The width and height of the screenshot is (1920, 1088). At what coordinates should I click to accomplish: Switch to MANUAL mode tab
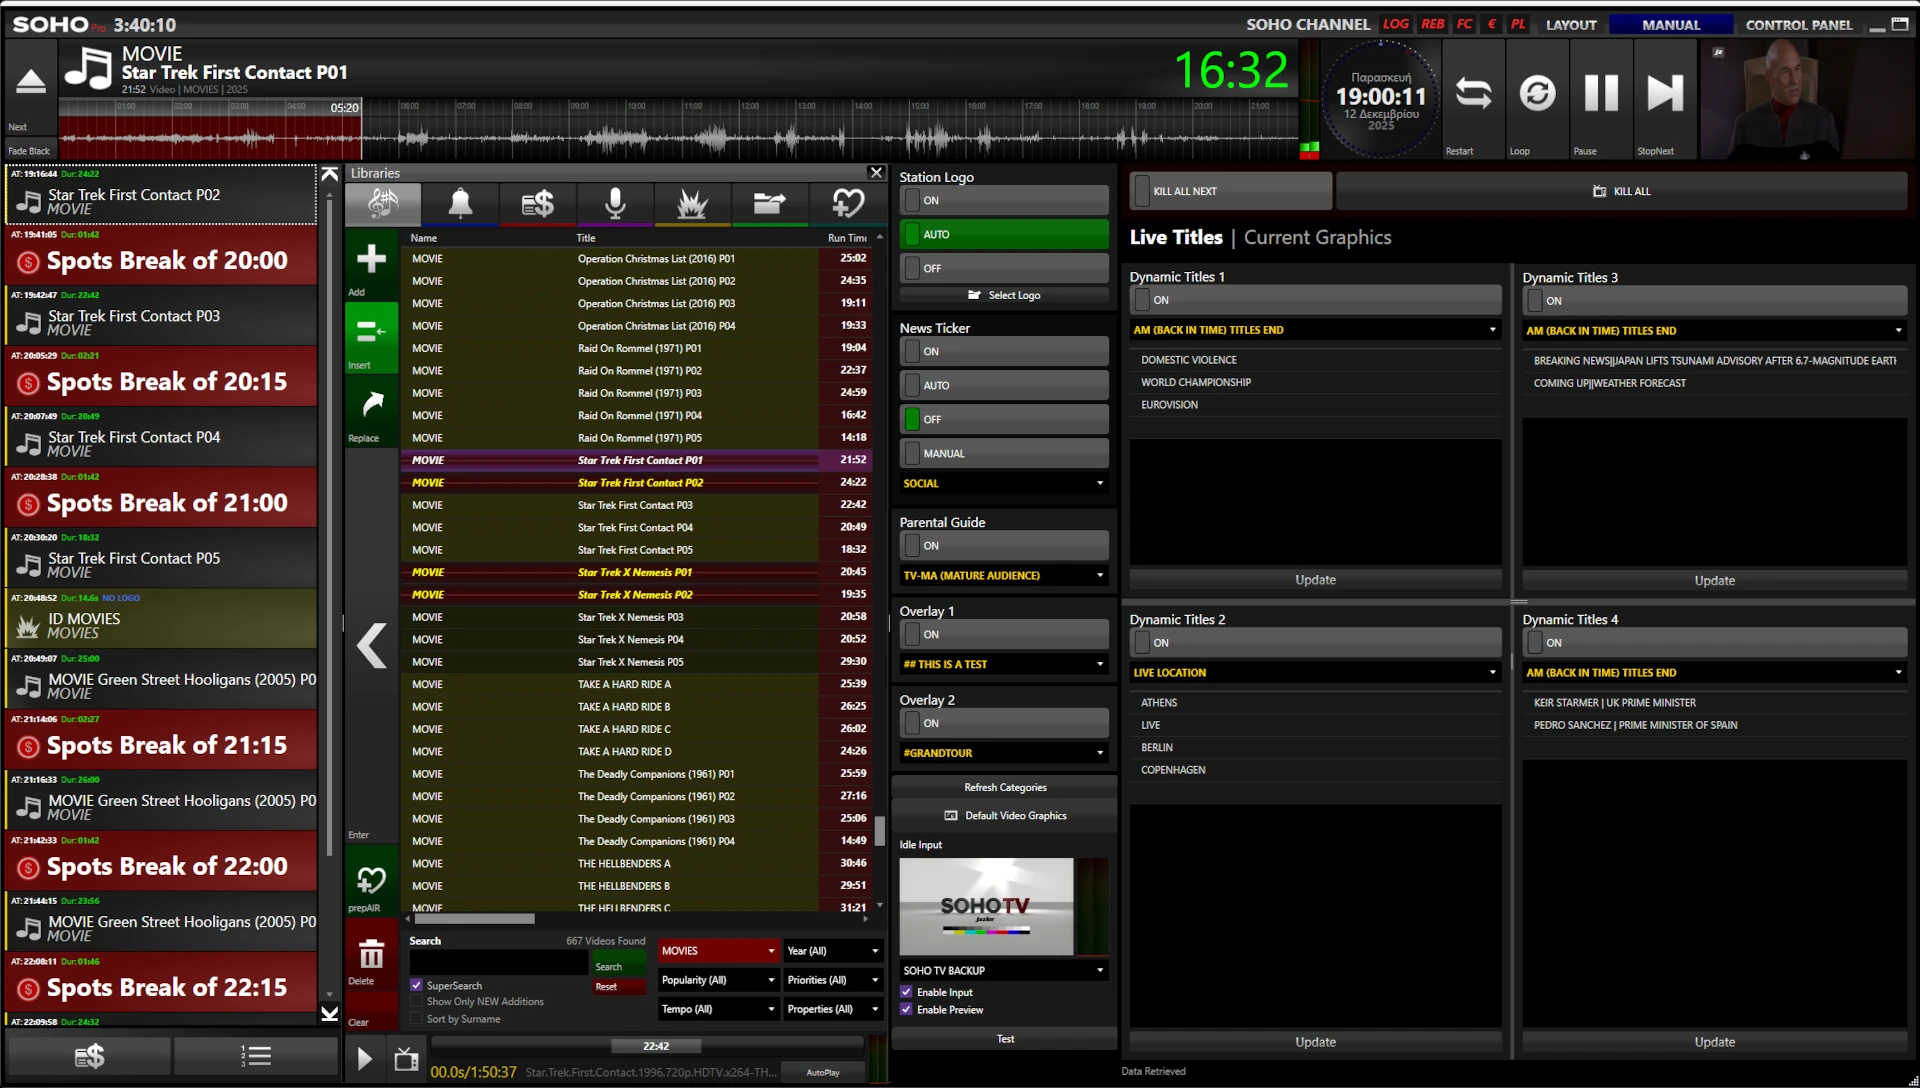[1671, 25]
